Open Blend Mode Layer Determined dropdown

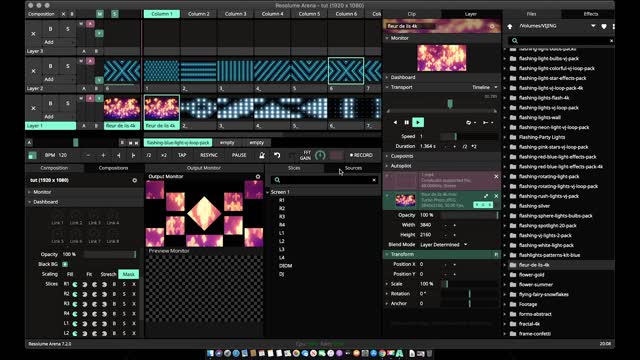pyautogui.click(x=444, y=245)
